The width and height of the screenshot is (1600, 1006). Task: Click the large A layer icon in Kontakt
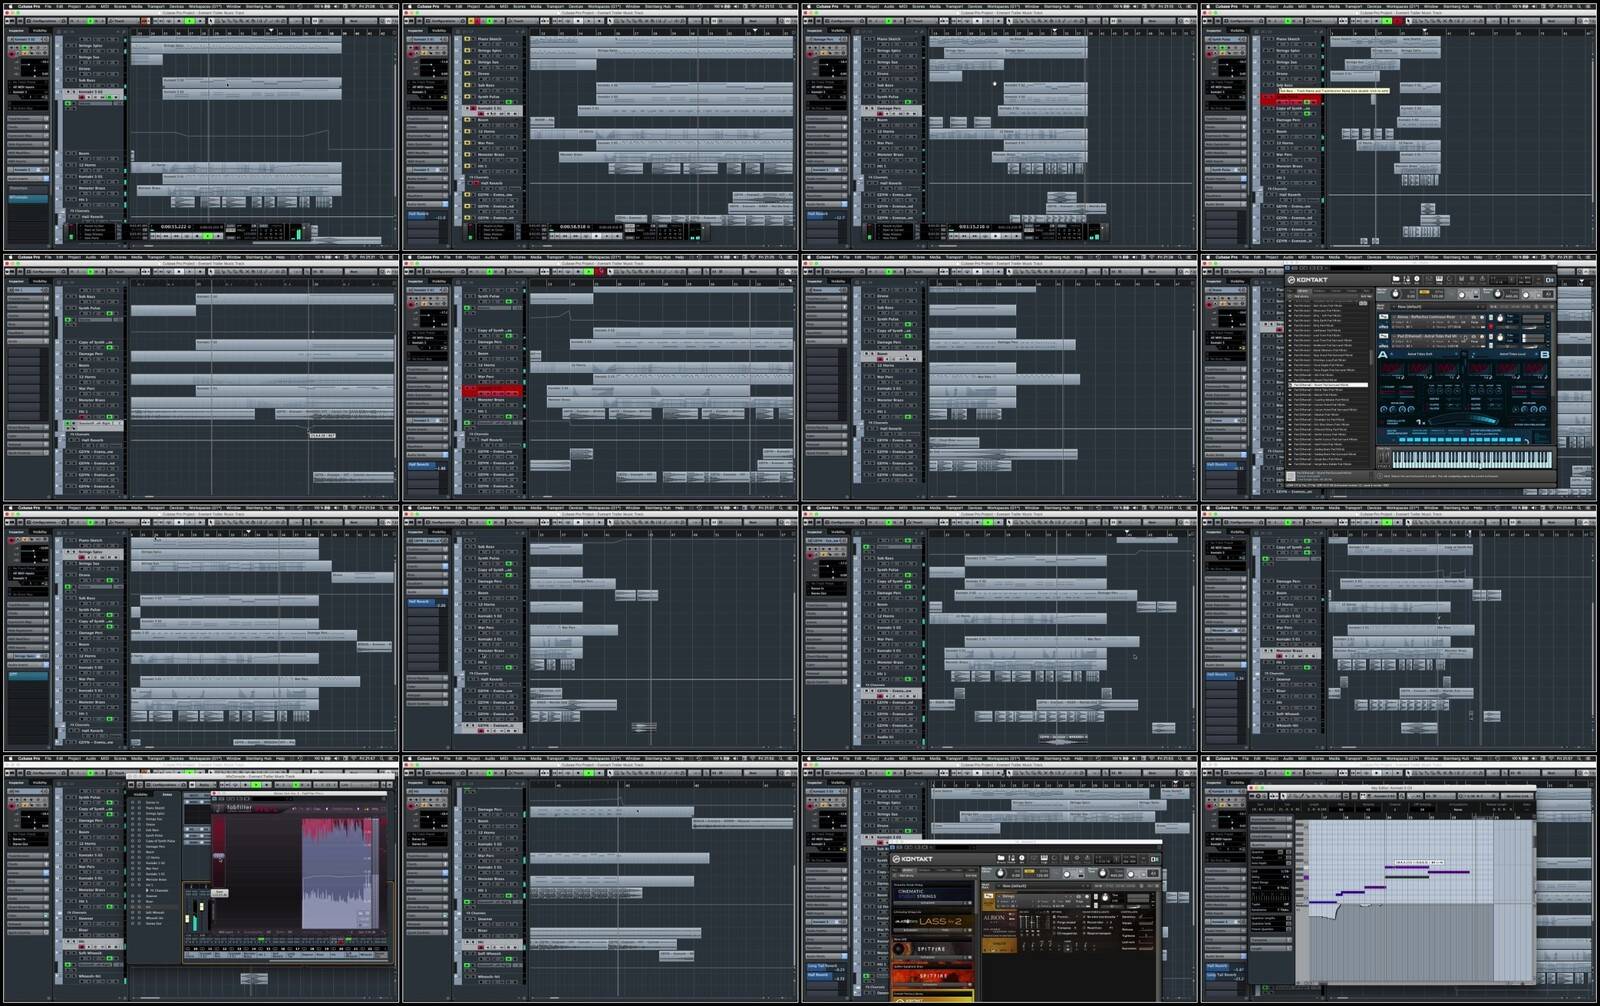tap(1384, 354)
